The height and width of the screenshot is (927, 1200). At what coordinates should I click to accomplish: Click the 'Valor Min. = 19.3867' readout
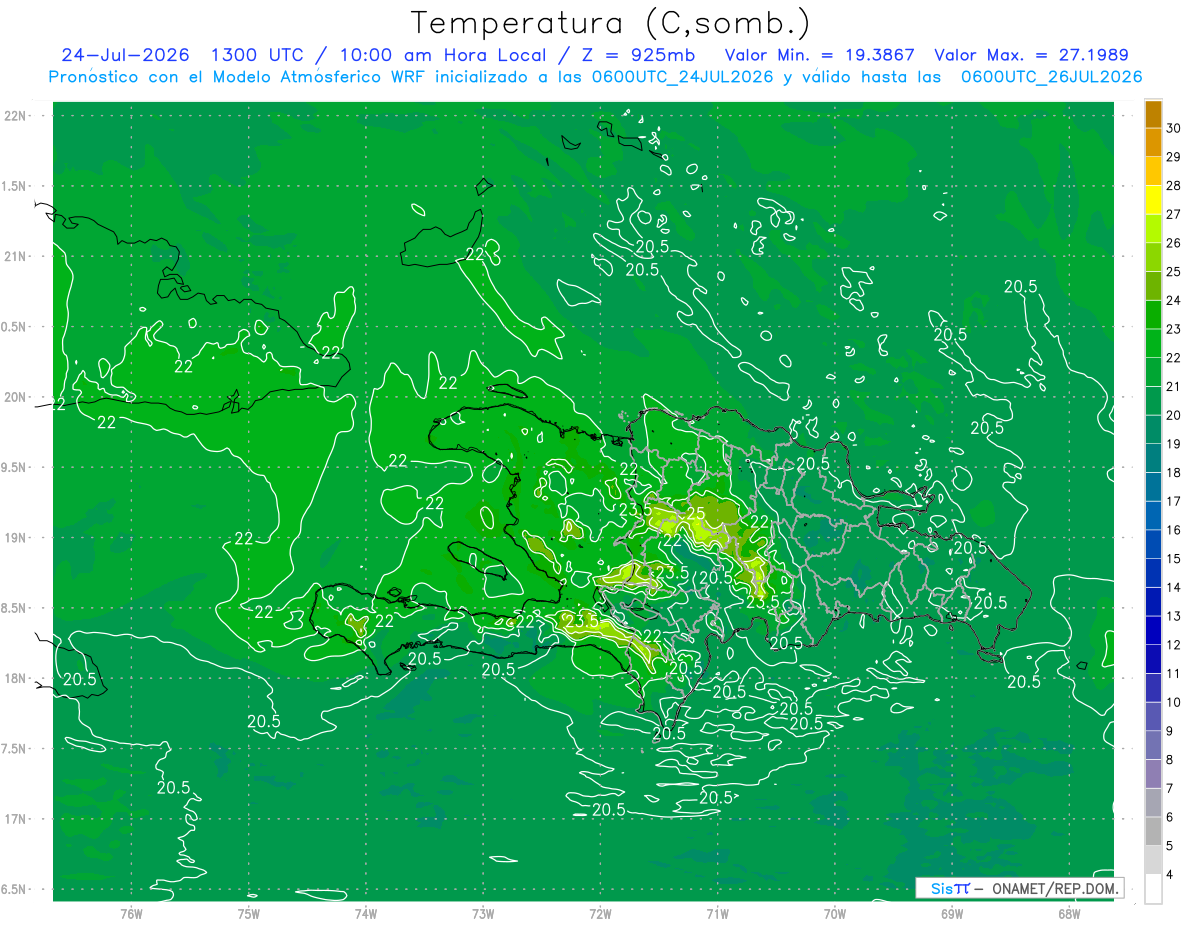[x=820, y=55]
